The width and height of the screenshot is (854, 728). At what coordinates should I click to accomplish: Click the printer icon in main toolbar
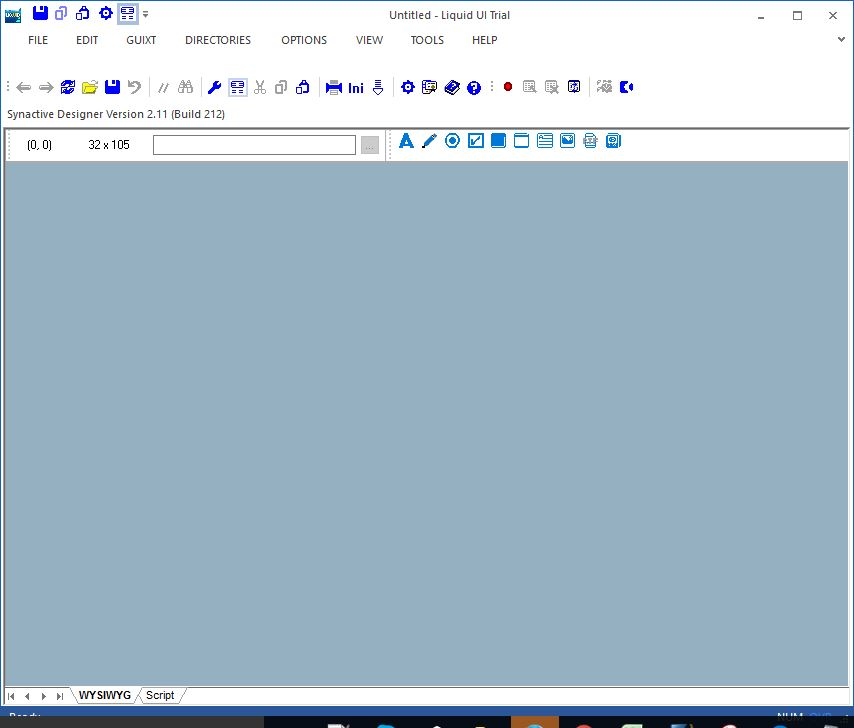(x=334, y=87)
